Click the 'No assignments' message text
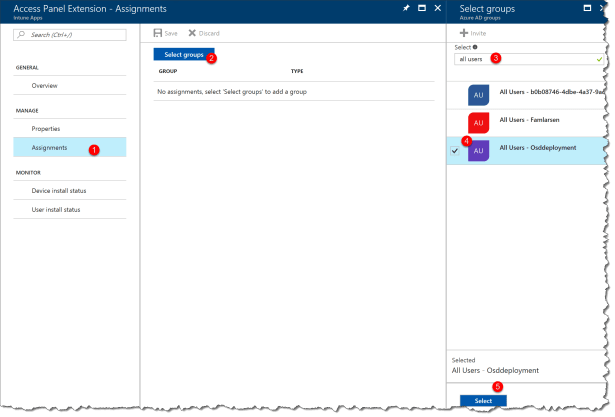Viewport: 615px width, 417px height. tap(232, 91)
